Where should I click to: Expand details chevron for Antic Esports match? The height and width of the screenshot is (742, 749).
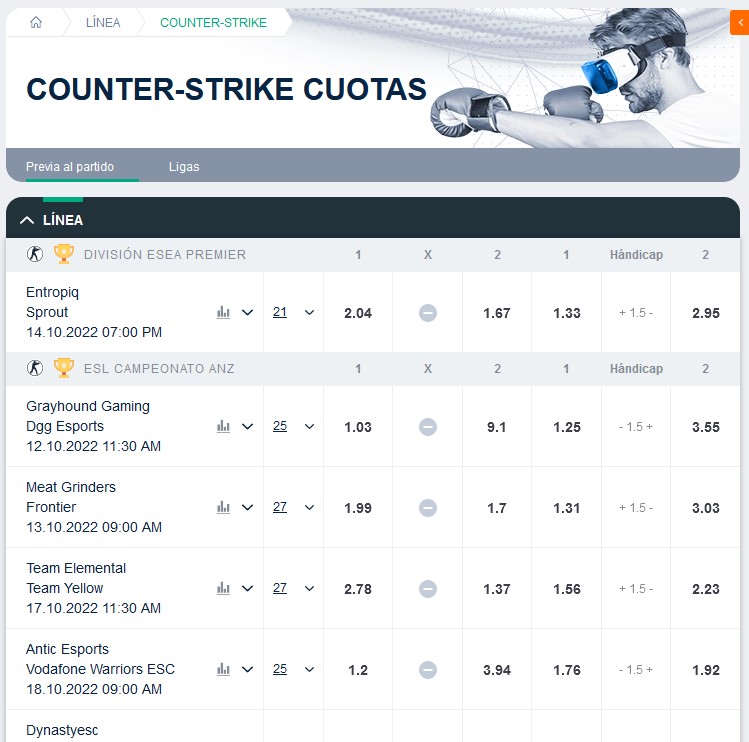point(248,669)
